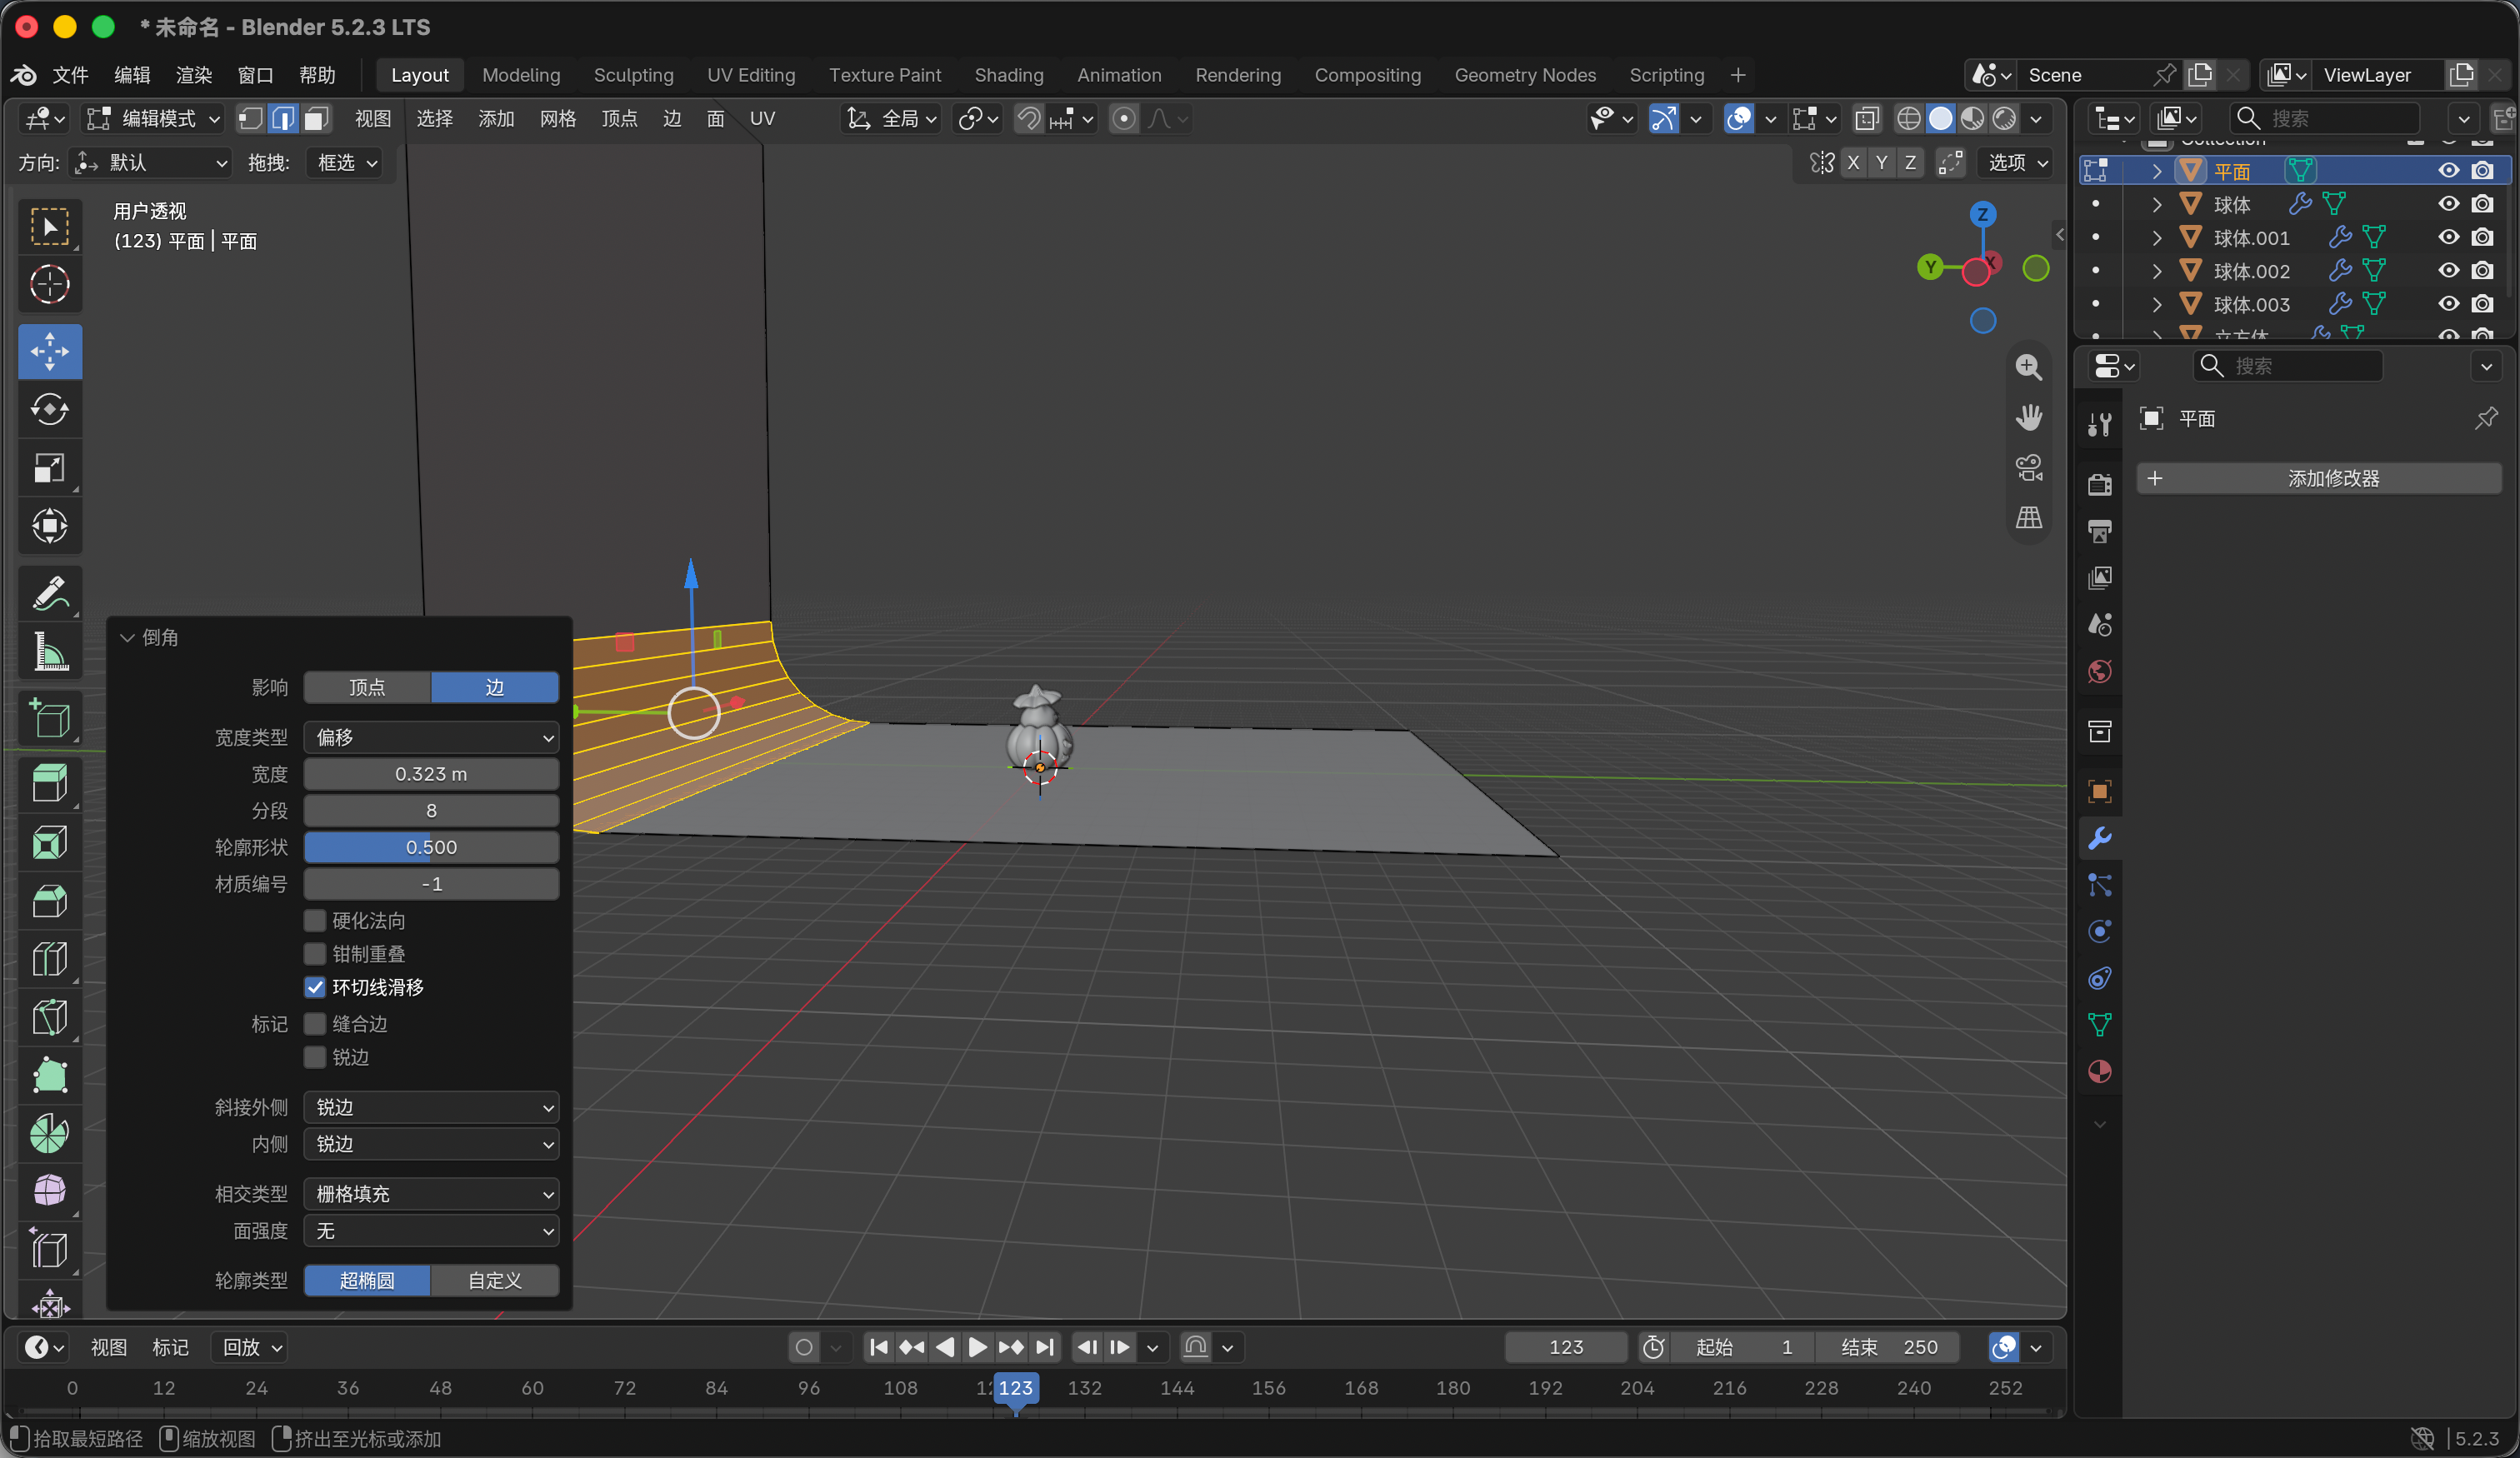Expand the 球体.002 outliner item
The height and width of the screenshot is (1458, 2520).
click(x=2157, y=271)
